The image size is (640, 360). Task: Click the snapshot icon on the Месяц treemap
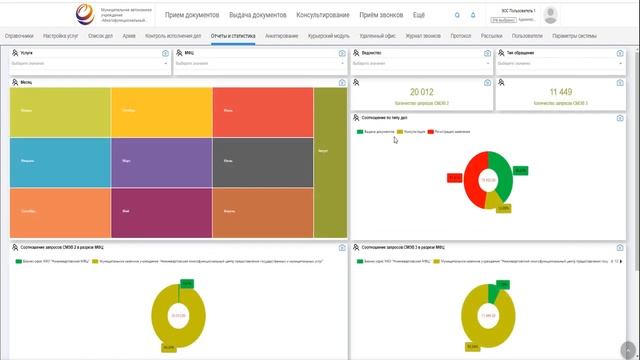(342, 83)
